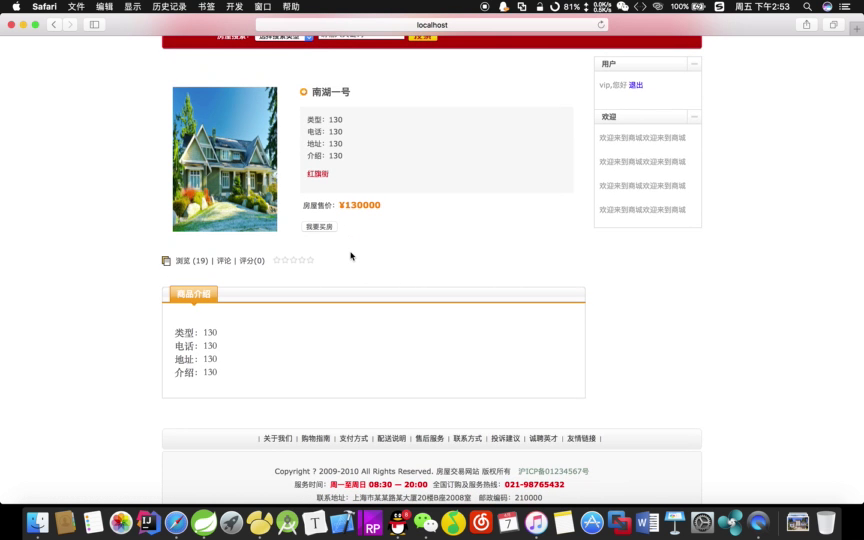Open the yellow Notes app in dock
The width and height of the screenshot is (864, 540).
point(564,522)
